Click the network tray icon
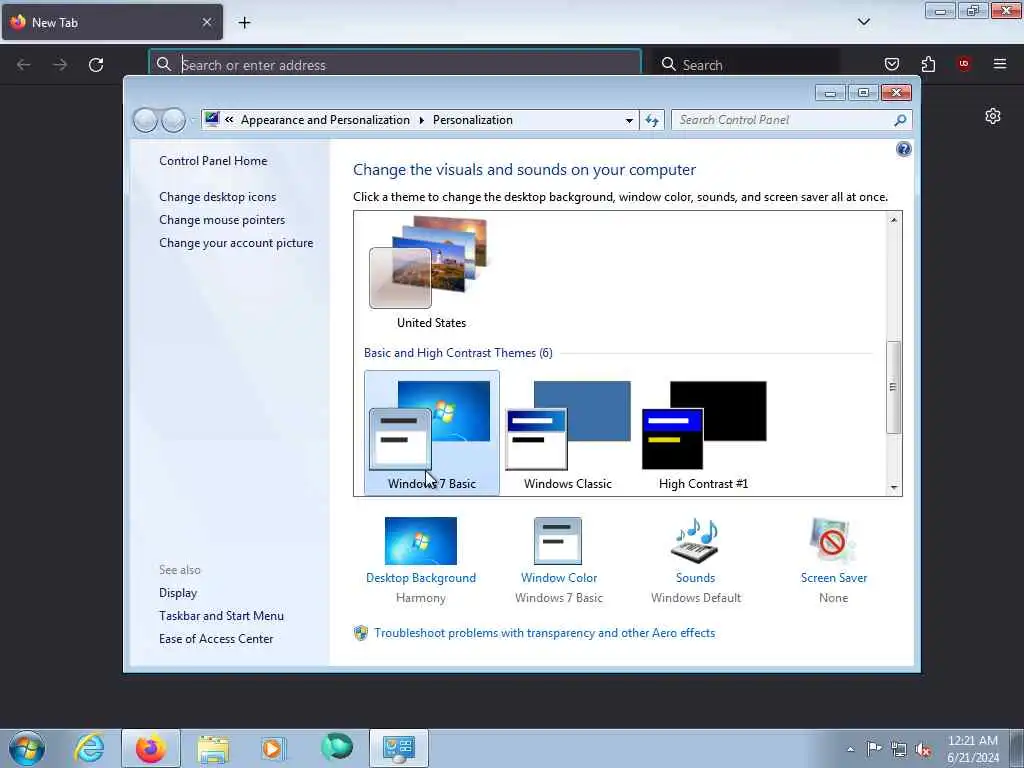 tap(899, 750)
